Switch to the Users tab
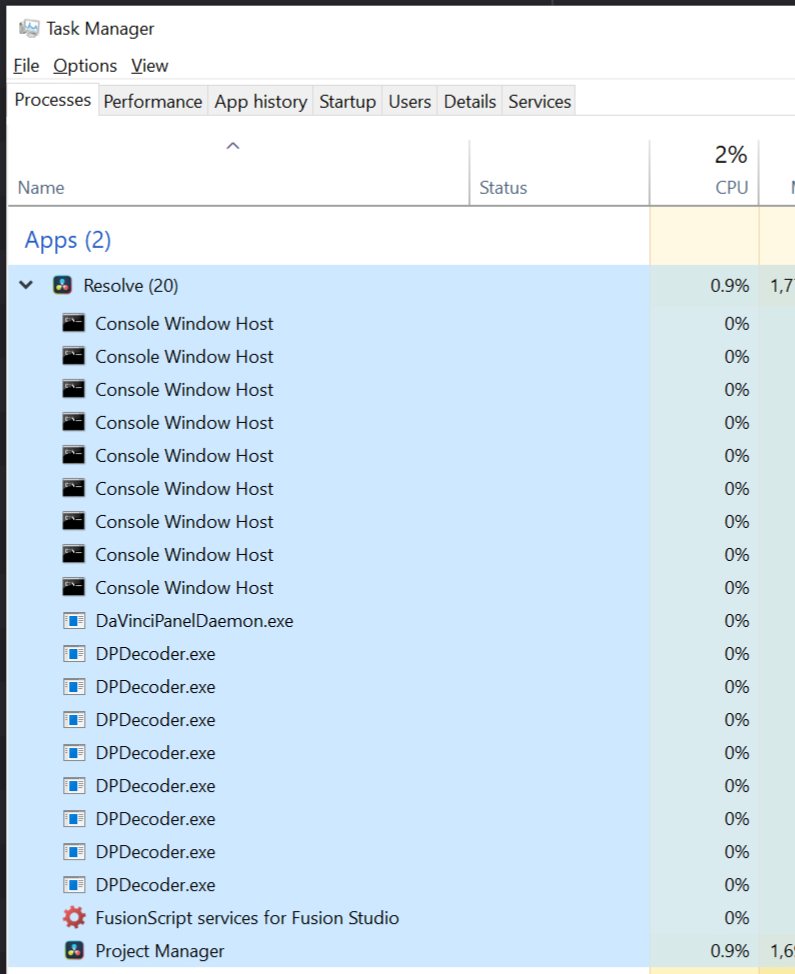The width and height of the screenshot is (795, 974). [409, 101]
